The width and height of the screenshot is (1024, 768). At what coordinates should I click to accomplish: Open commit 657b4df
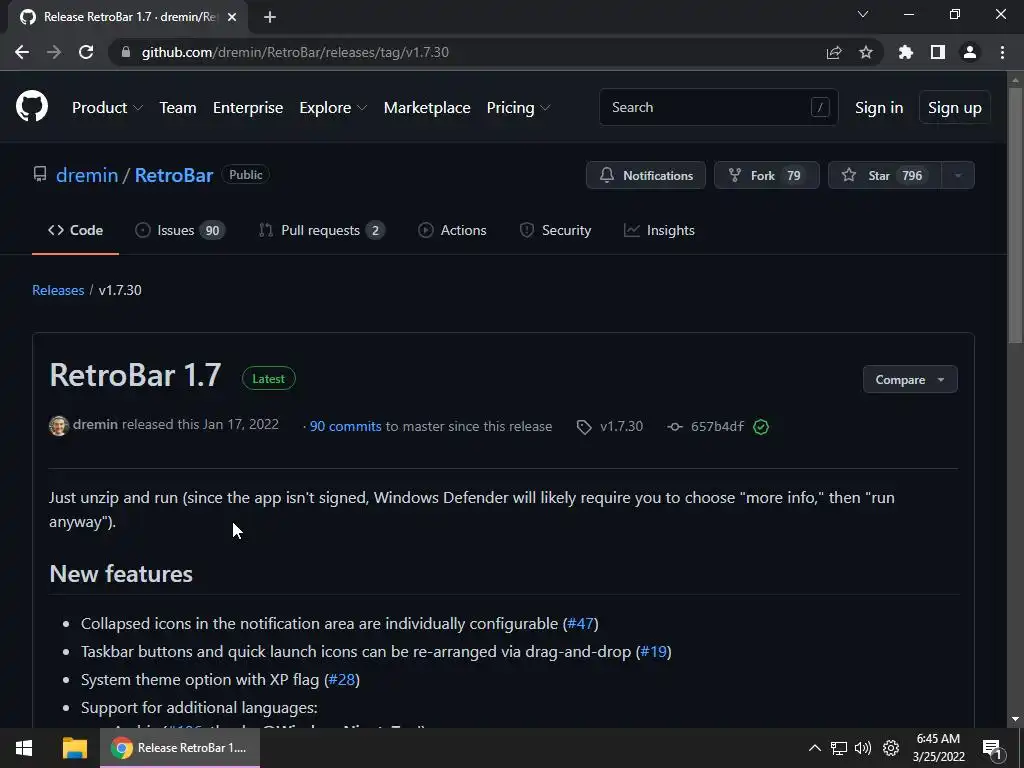click(x=717, y=426)
